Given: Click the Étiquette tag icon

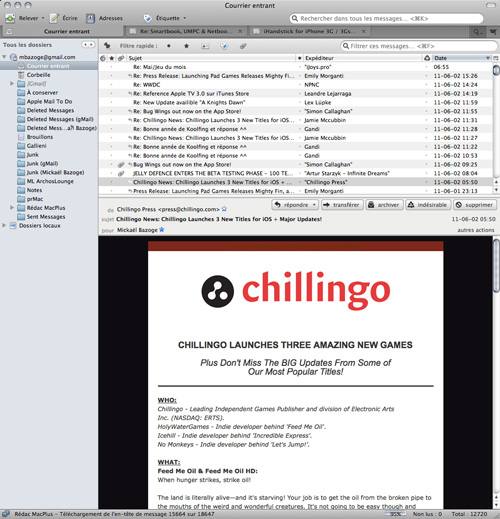Looking at the screenshot, I should click(x=147, y=18).
